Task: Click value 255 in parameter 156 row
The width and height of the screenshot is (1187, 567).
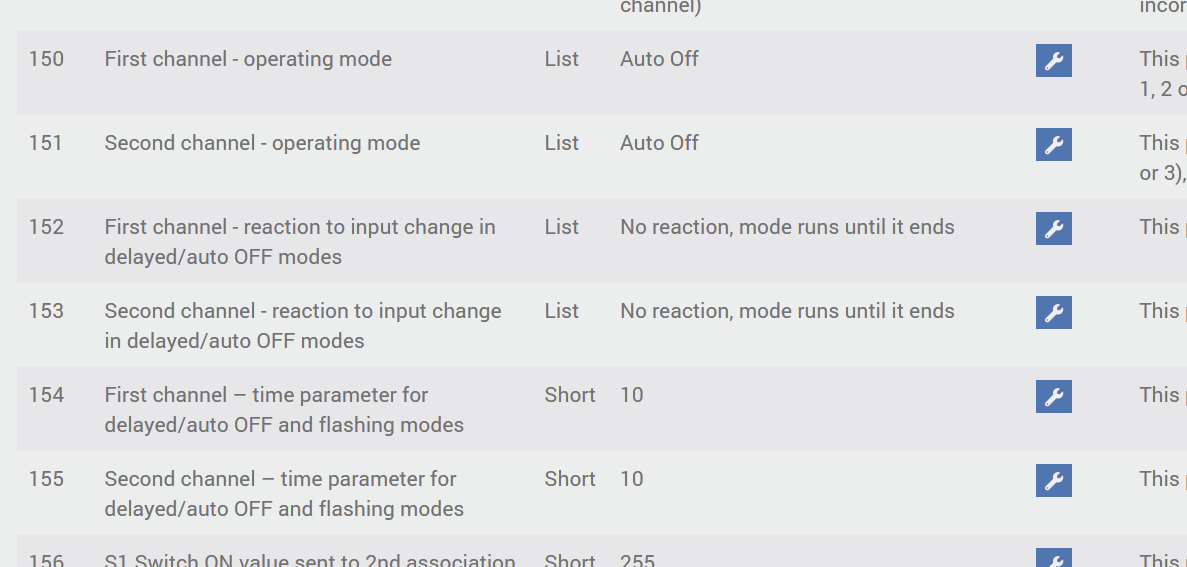Action: (637, 561)
